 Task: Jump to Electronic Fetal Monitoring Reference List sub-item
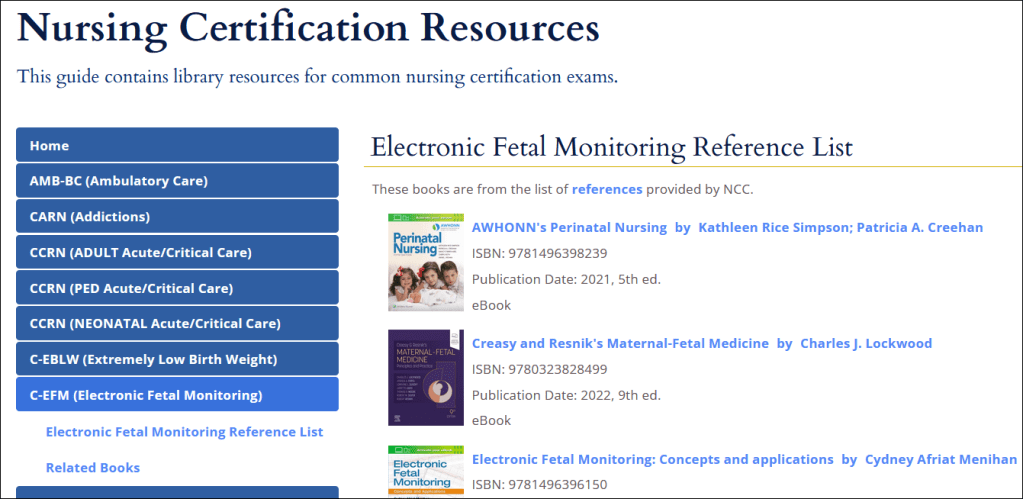pyautogui.click(x=185, y=432)
